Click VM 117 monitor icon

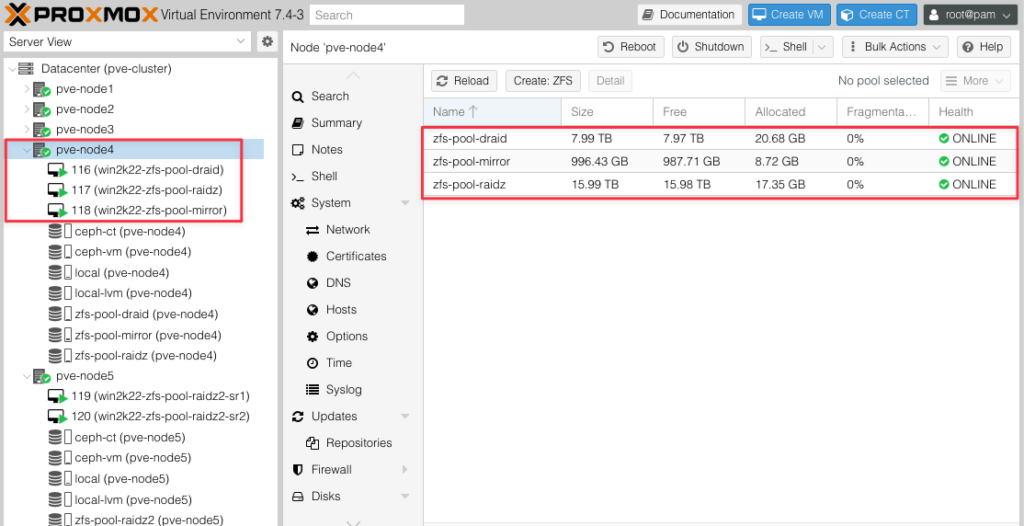(x=57, y=191)
